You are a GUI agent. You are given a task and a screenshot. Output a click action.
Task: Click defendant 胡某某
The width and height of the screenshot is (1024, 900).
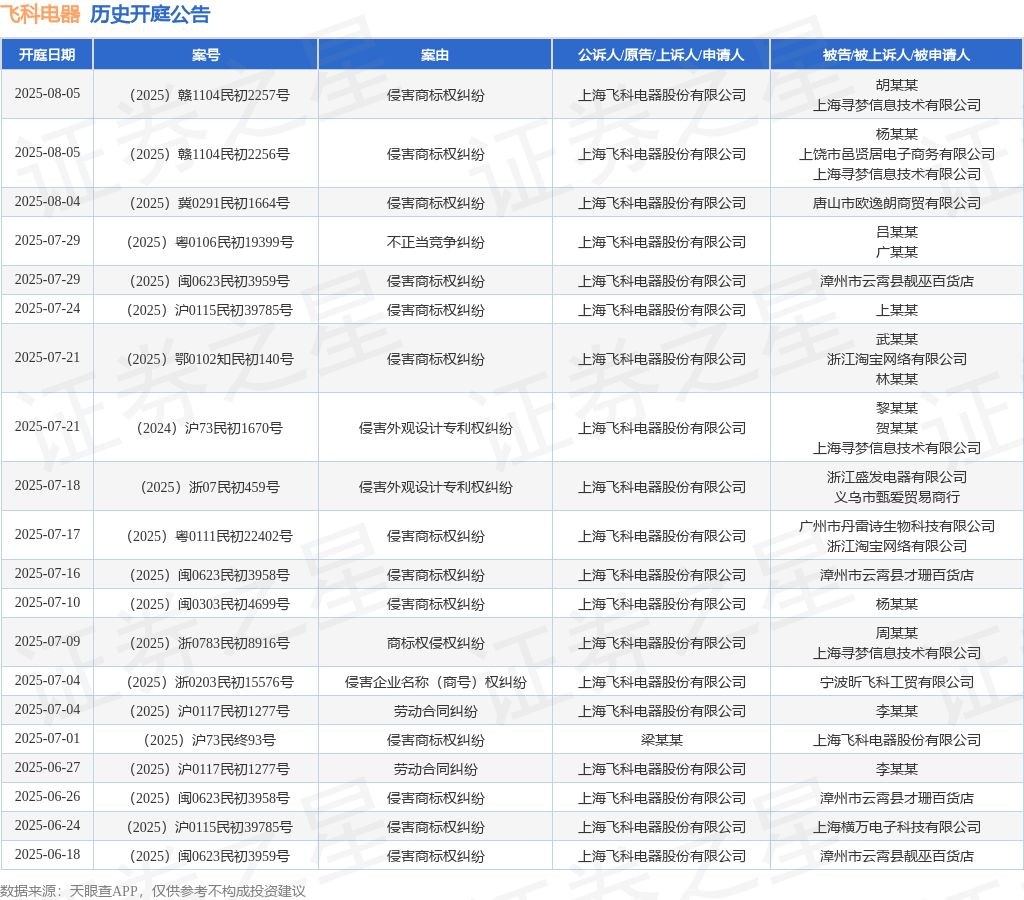click(x=897, y=85)
